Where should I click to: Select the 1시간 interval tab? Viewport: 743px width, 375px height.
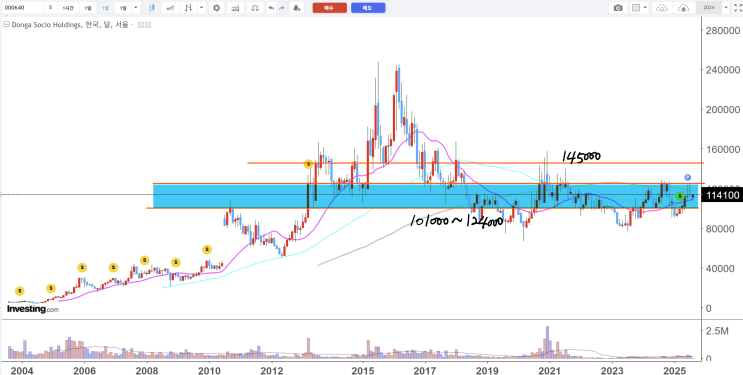68,8
